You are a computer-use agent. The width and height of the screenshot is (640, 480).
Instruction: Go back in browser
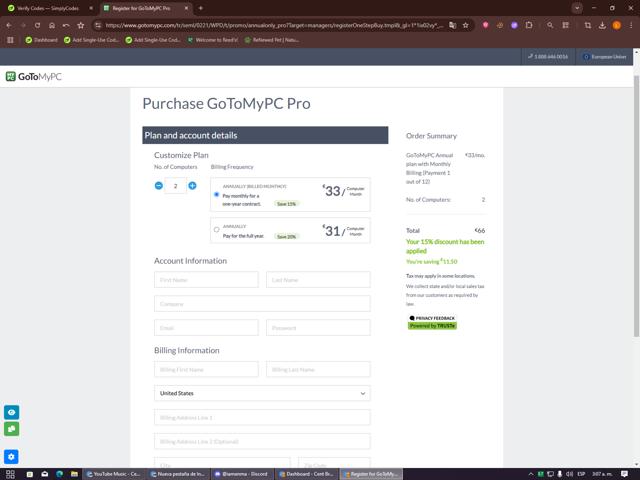pos(9,25)
